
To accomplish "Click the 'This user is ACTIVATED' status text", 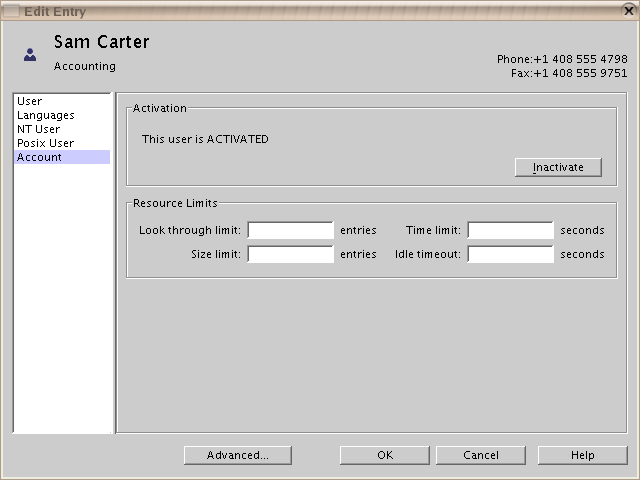I will tap(205, 139).
